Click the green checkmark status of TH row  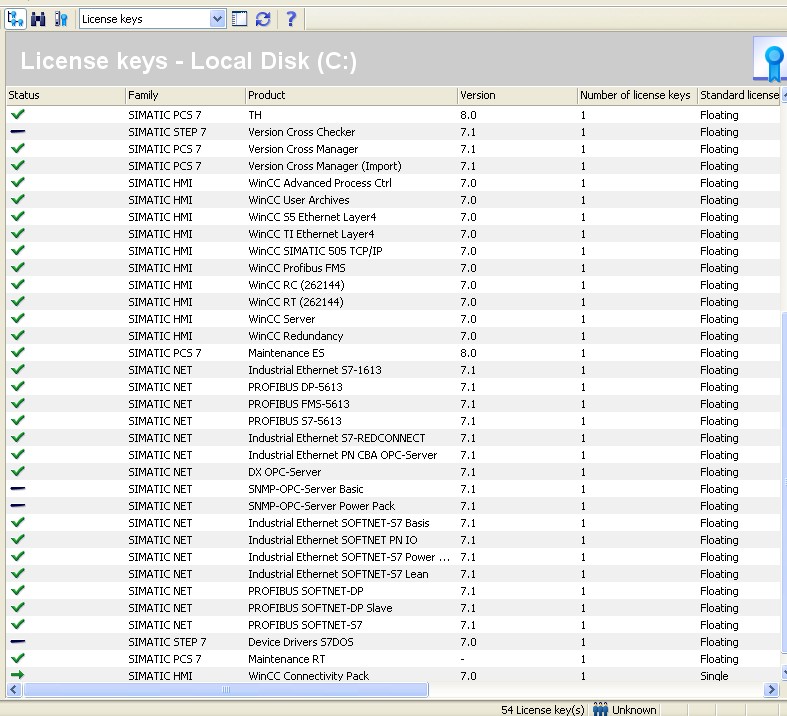click(x=18, y=114)
